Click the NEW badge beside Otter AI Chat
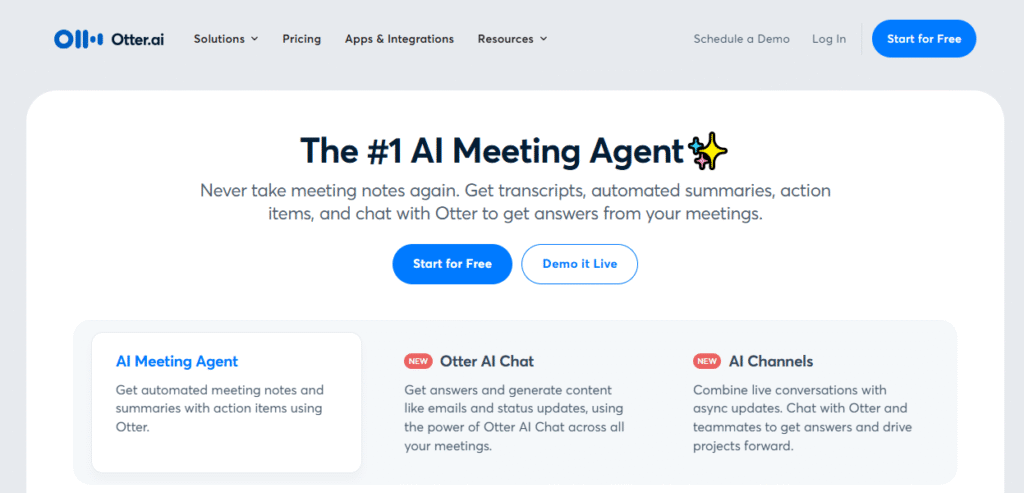The height and width of the screenshot is (493, 1024). [x=418, y=361]
